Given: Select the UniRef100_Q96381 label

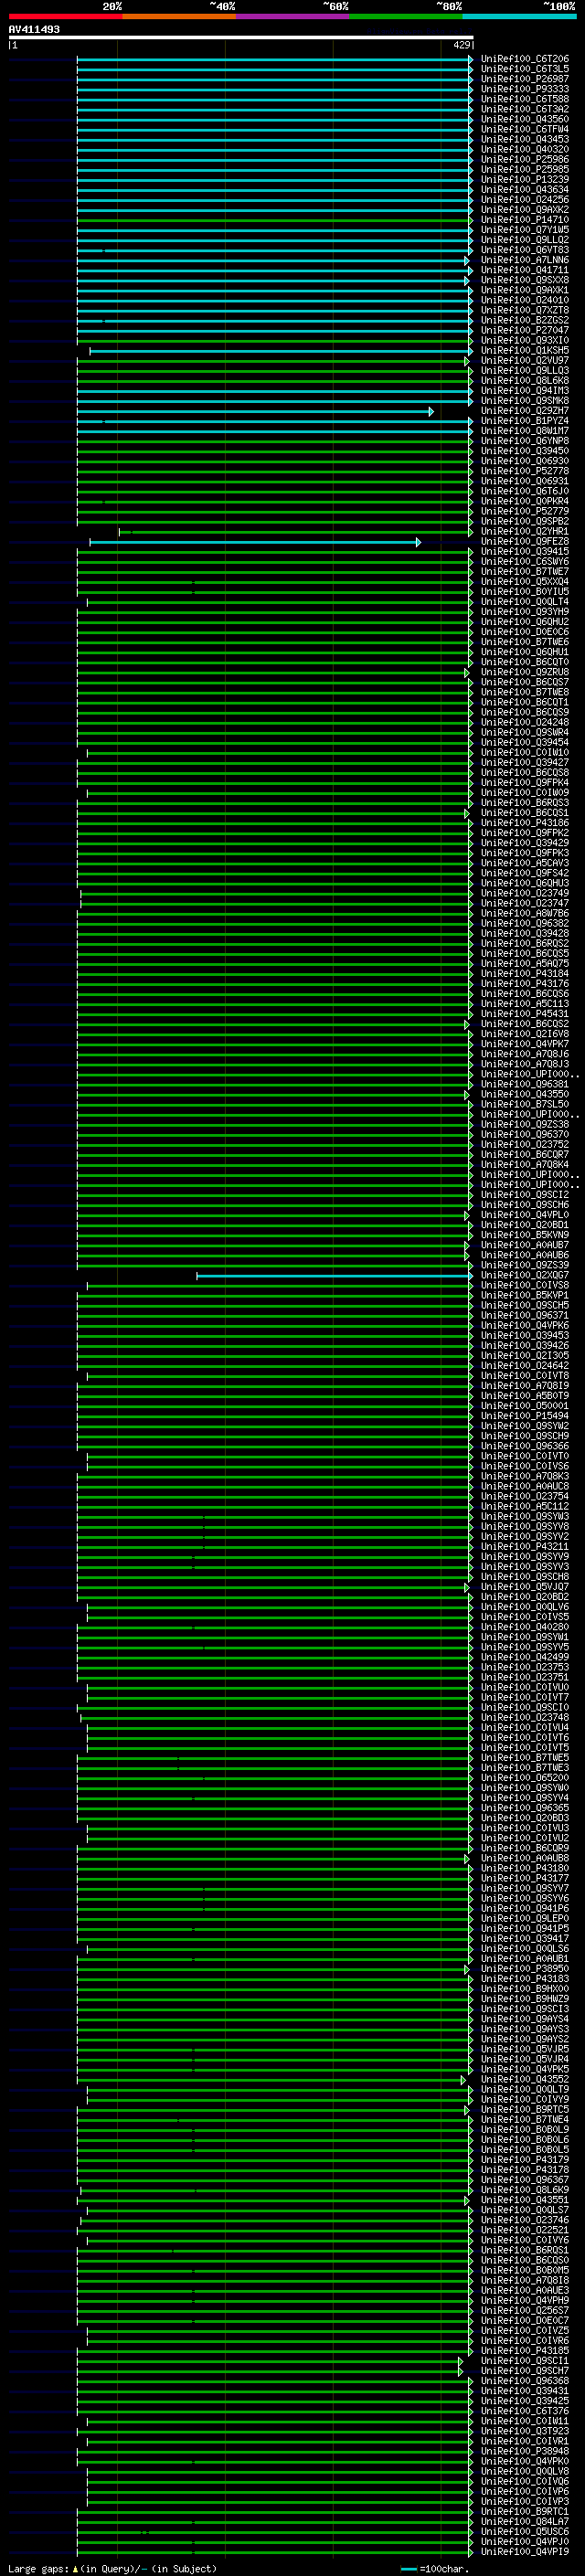Looking at the screenshot, I should click(525, 1084).
